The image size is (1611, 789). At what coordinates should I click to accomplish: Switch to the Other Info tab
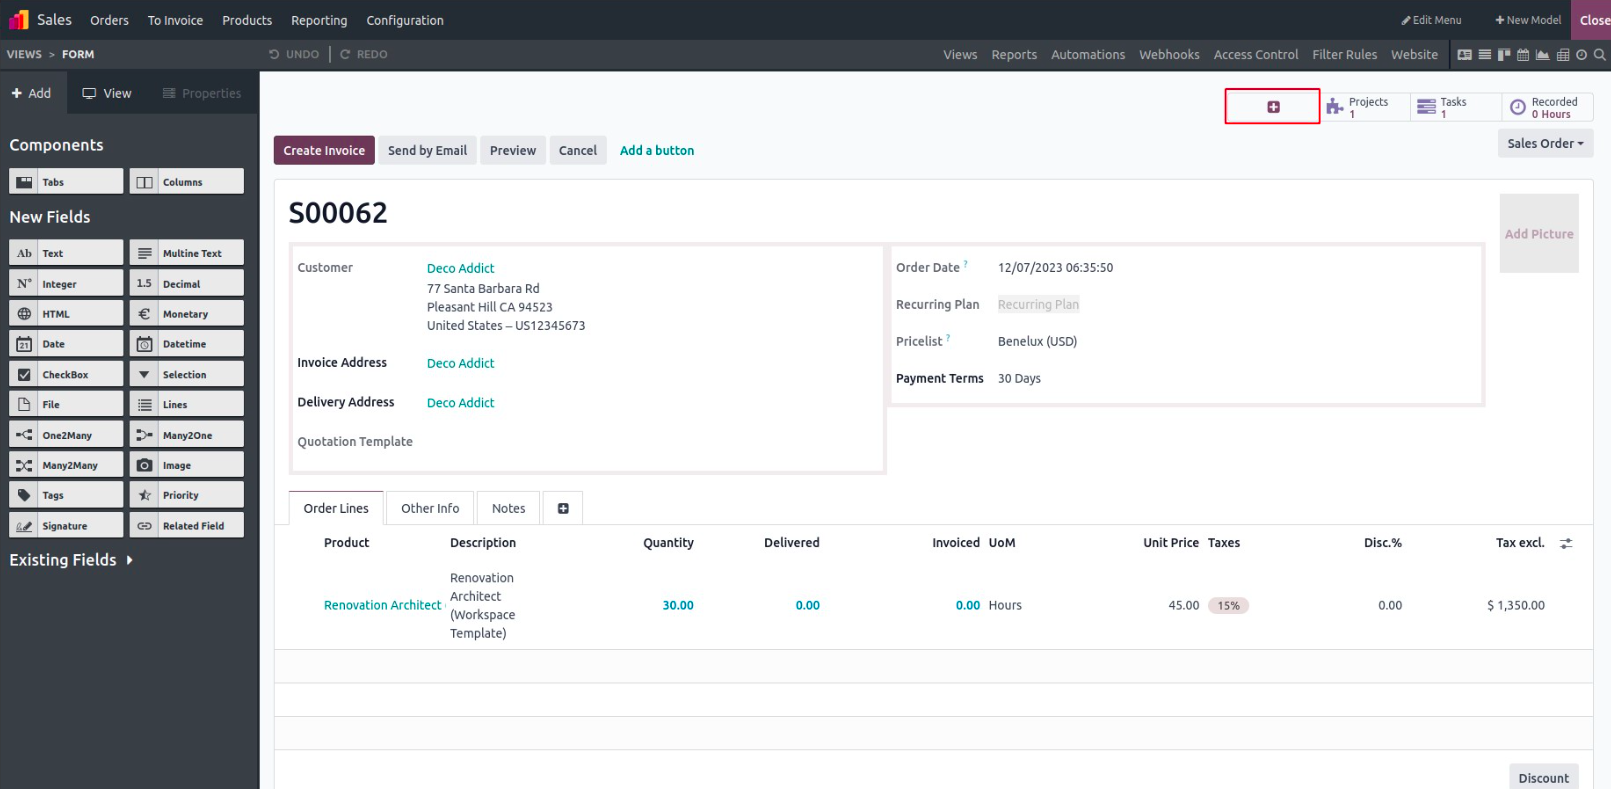click(430, 509)
